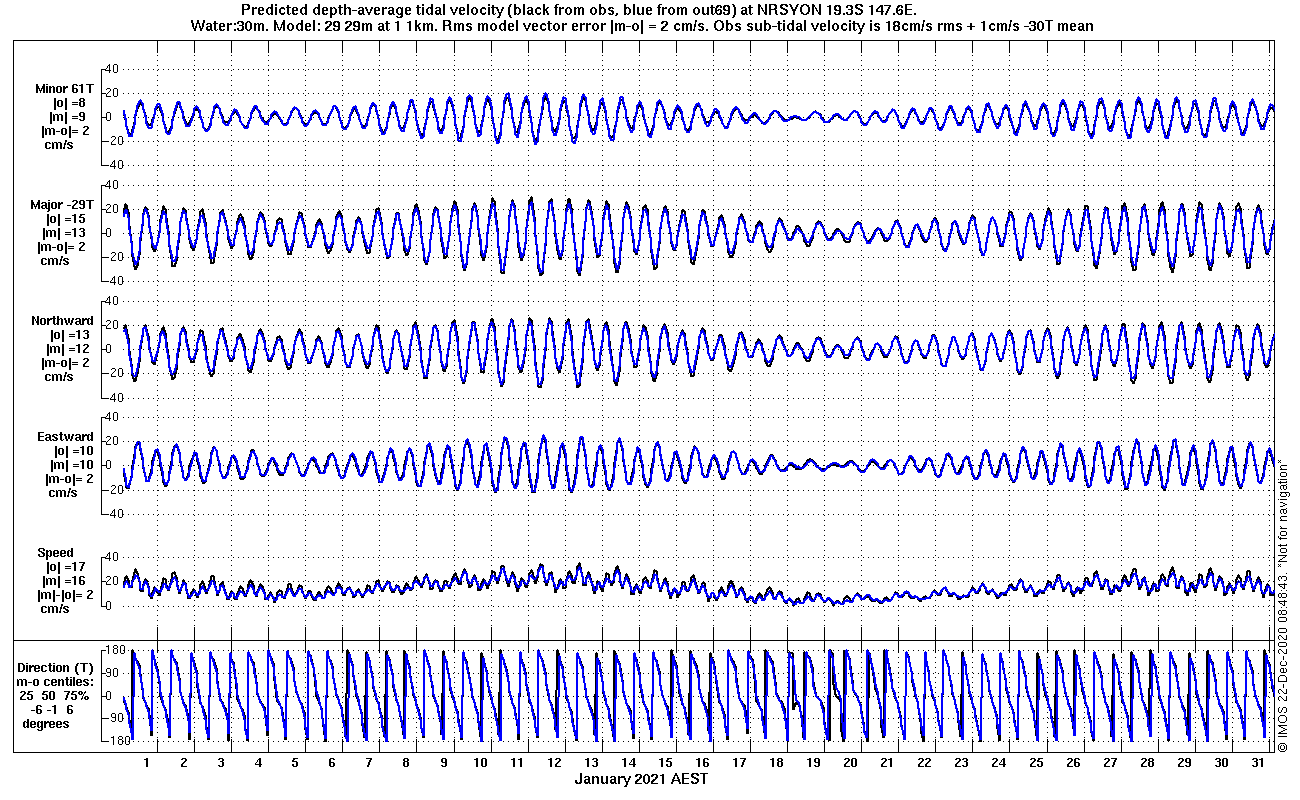Image resolution: width=1300 pixels, height=800 pixels.
Task: Click day "31" on the x-axis
Action: point(1257,763)
